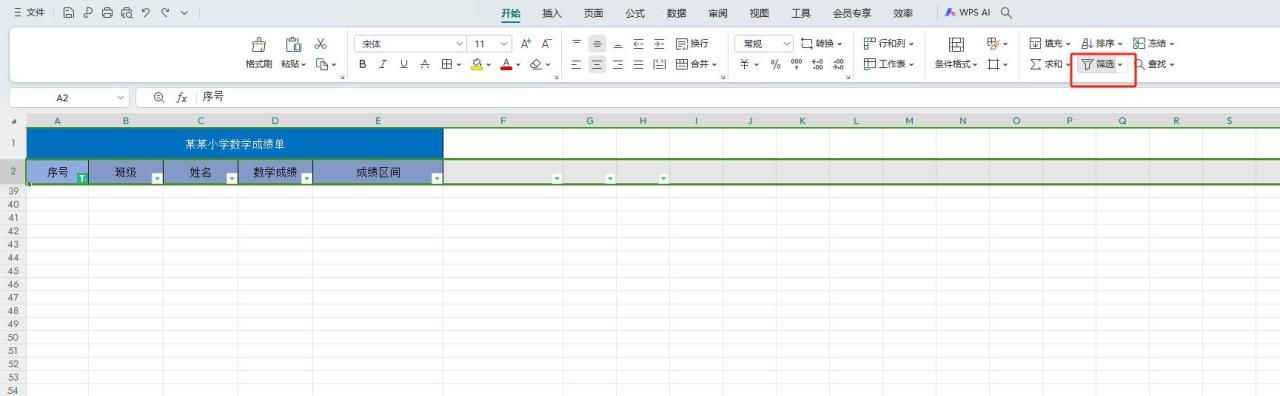Open the 转换 convert menu
Viewport: 1280px width, 396px height.
click(x=821, y=44)
